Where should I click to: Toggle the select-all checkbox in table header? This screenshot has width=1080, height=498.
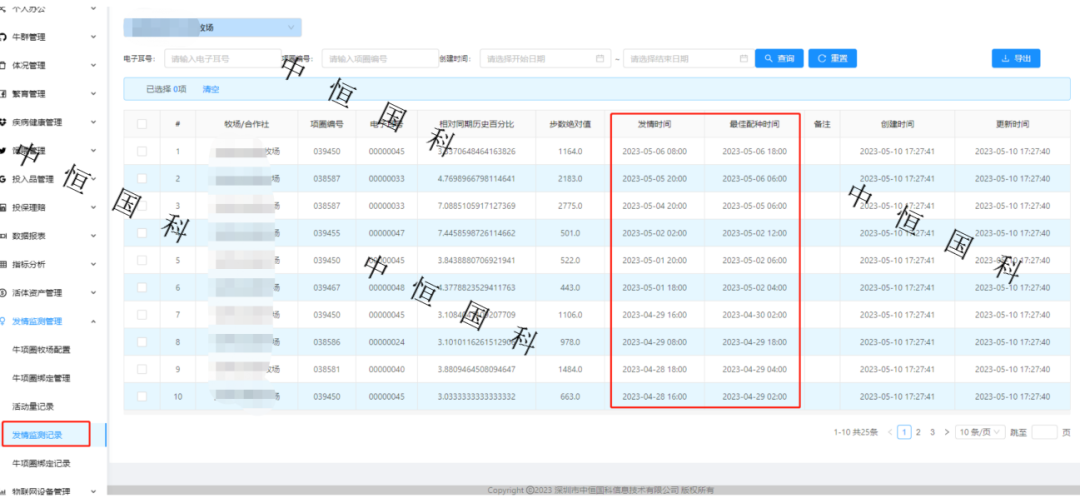coord(141,124)
